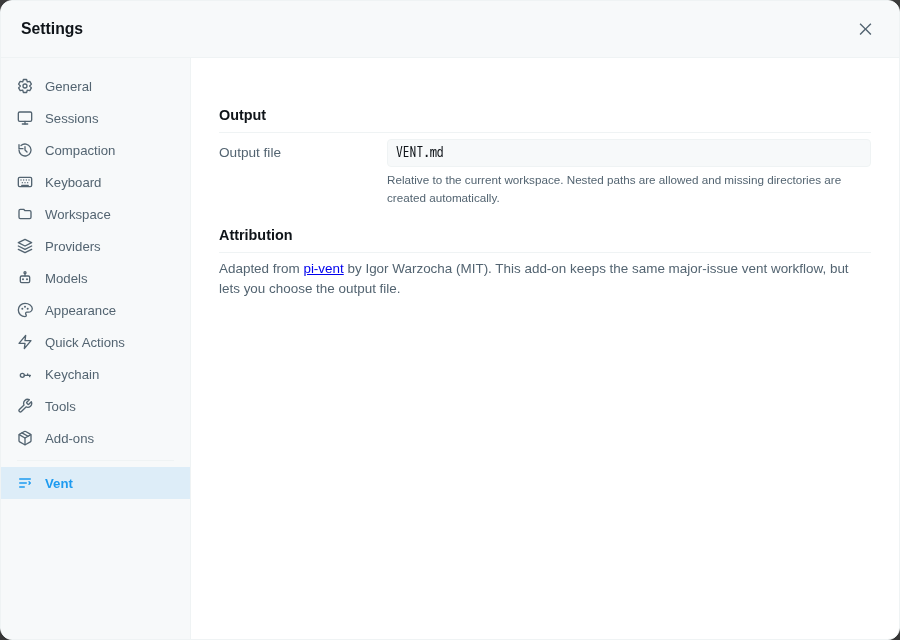
Task: Click the Attribution section heading
Action: [255, 235]
